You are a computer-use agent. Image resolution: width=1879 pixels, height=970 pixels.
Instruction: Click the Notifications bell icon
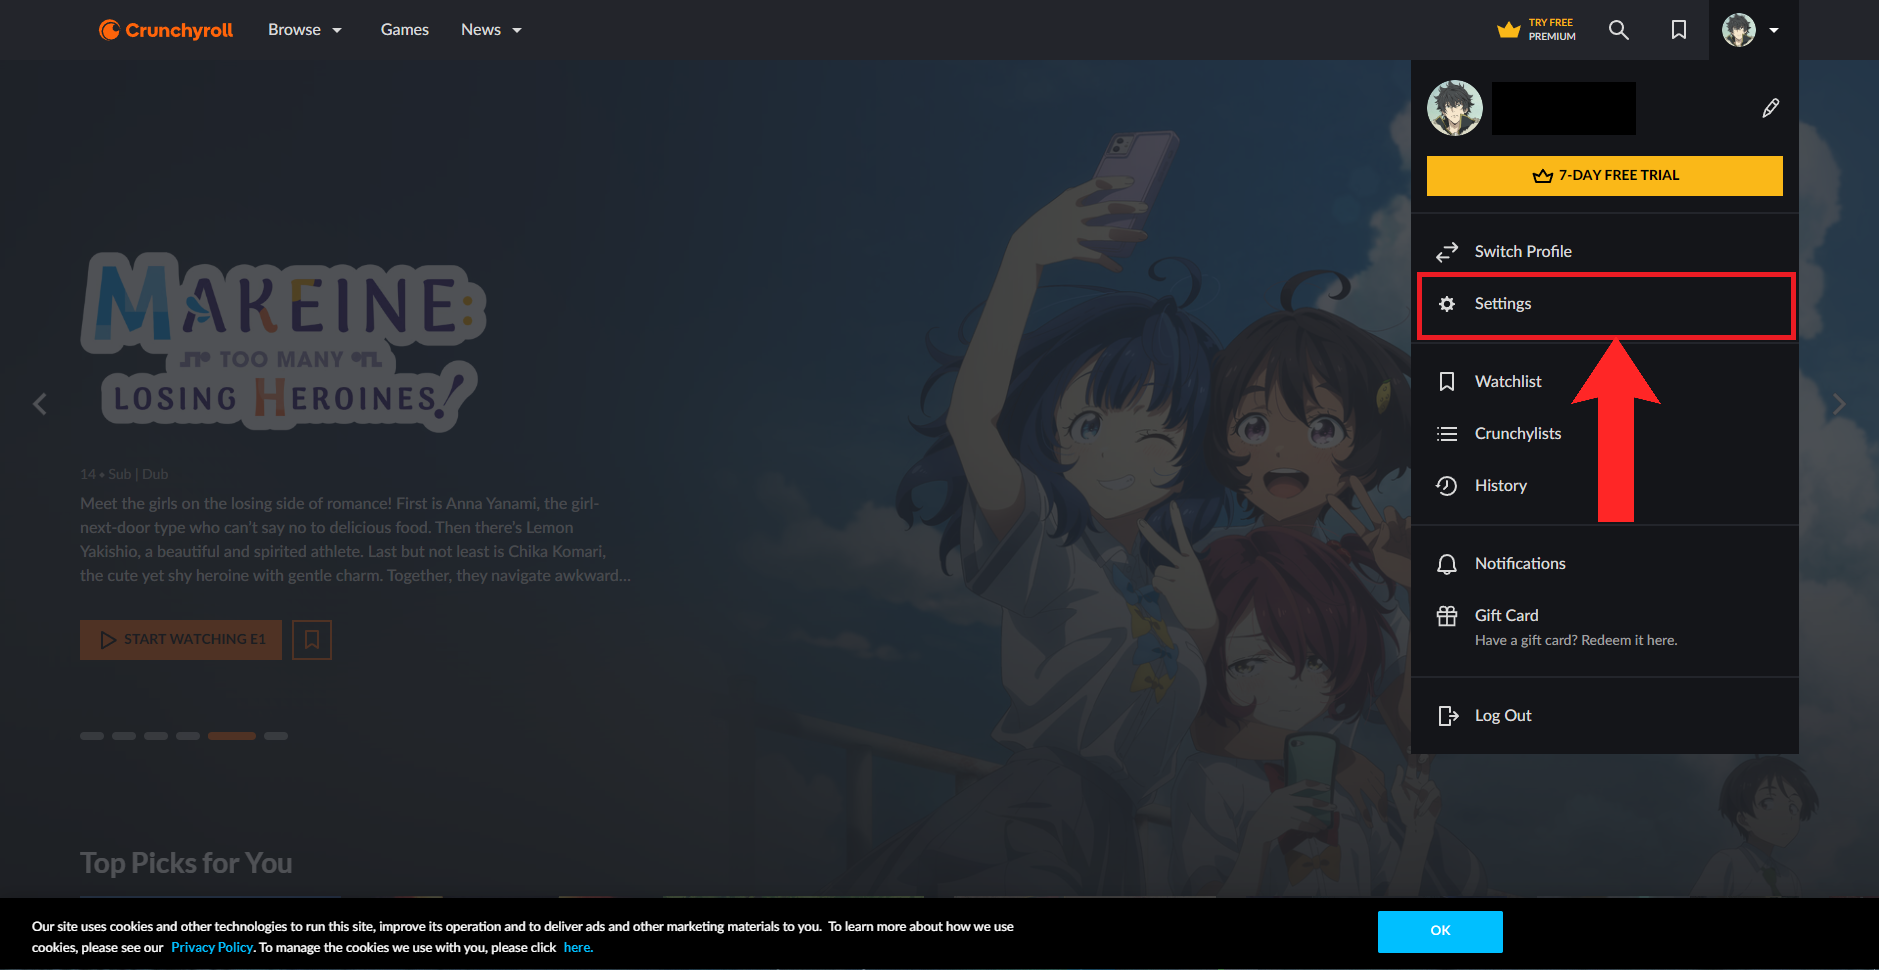[1447, 564]
